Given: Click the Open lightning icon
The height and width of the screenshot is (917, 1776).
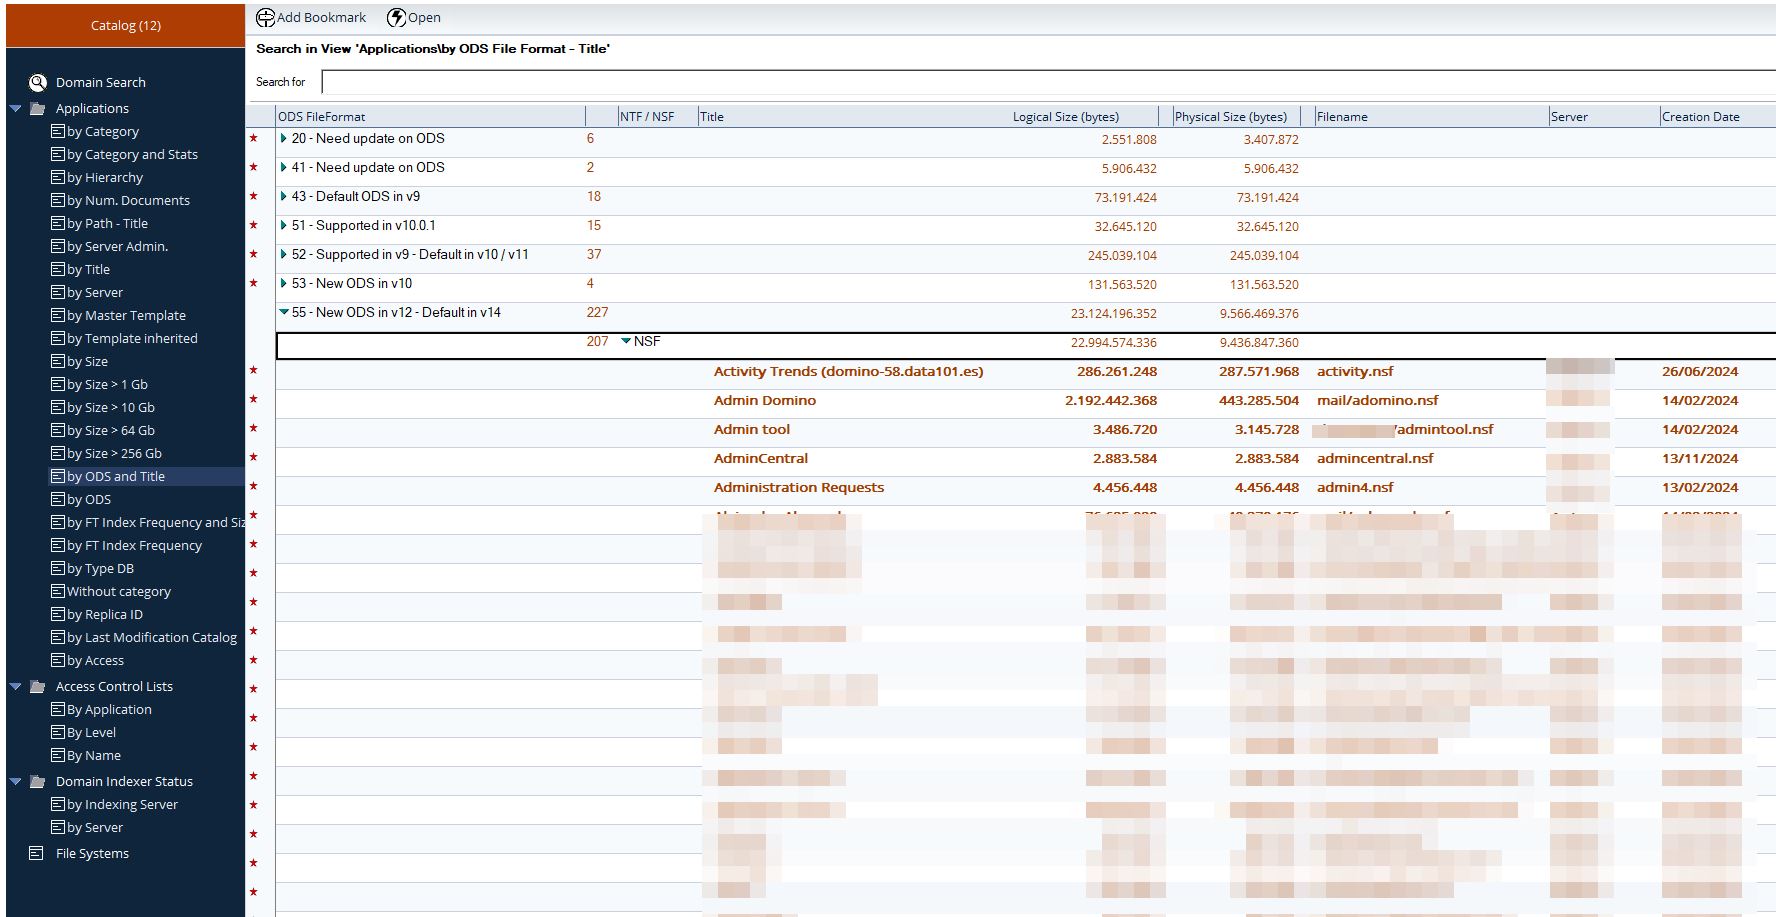Looking at the screenshot, I should coord(396,18).
